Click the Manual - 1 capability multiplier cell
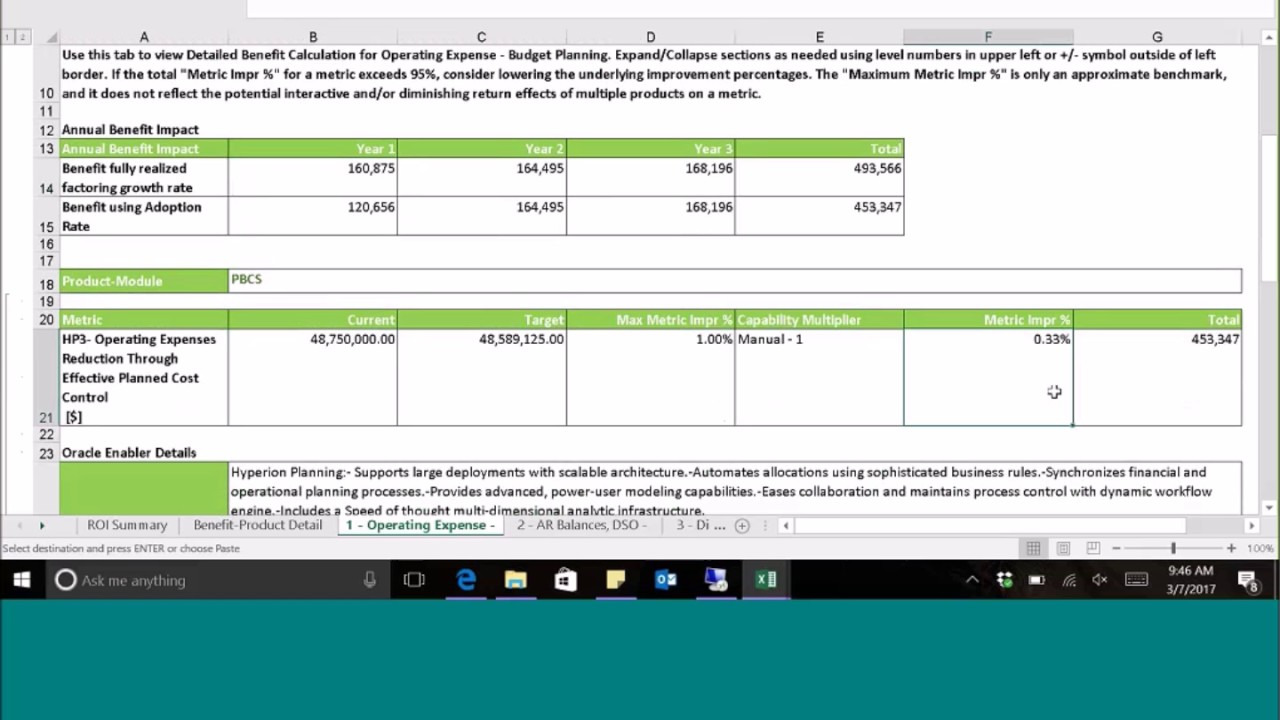The width and height of the screenshot is (1280, 720). [819, 377]
